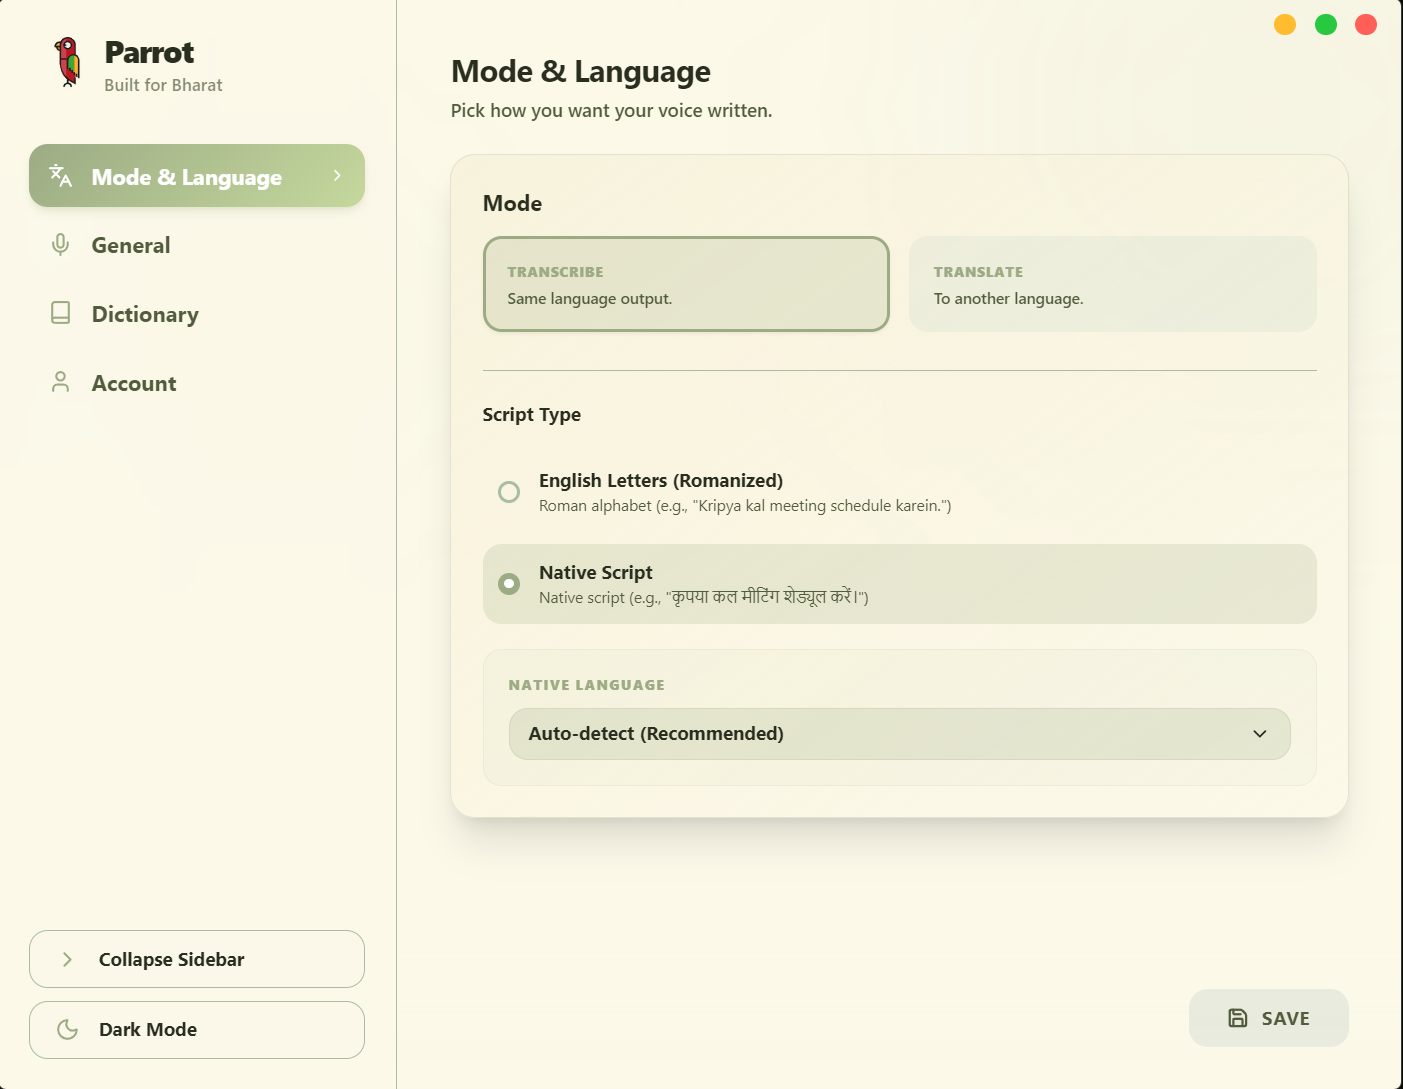Click the moon icon for Dark Mode
The height and width of the screenshot is (1089, 1403).
pyautogui.click(x=66, y=1029)
